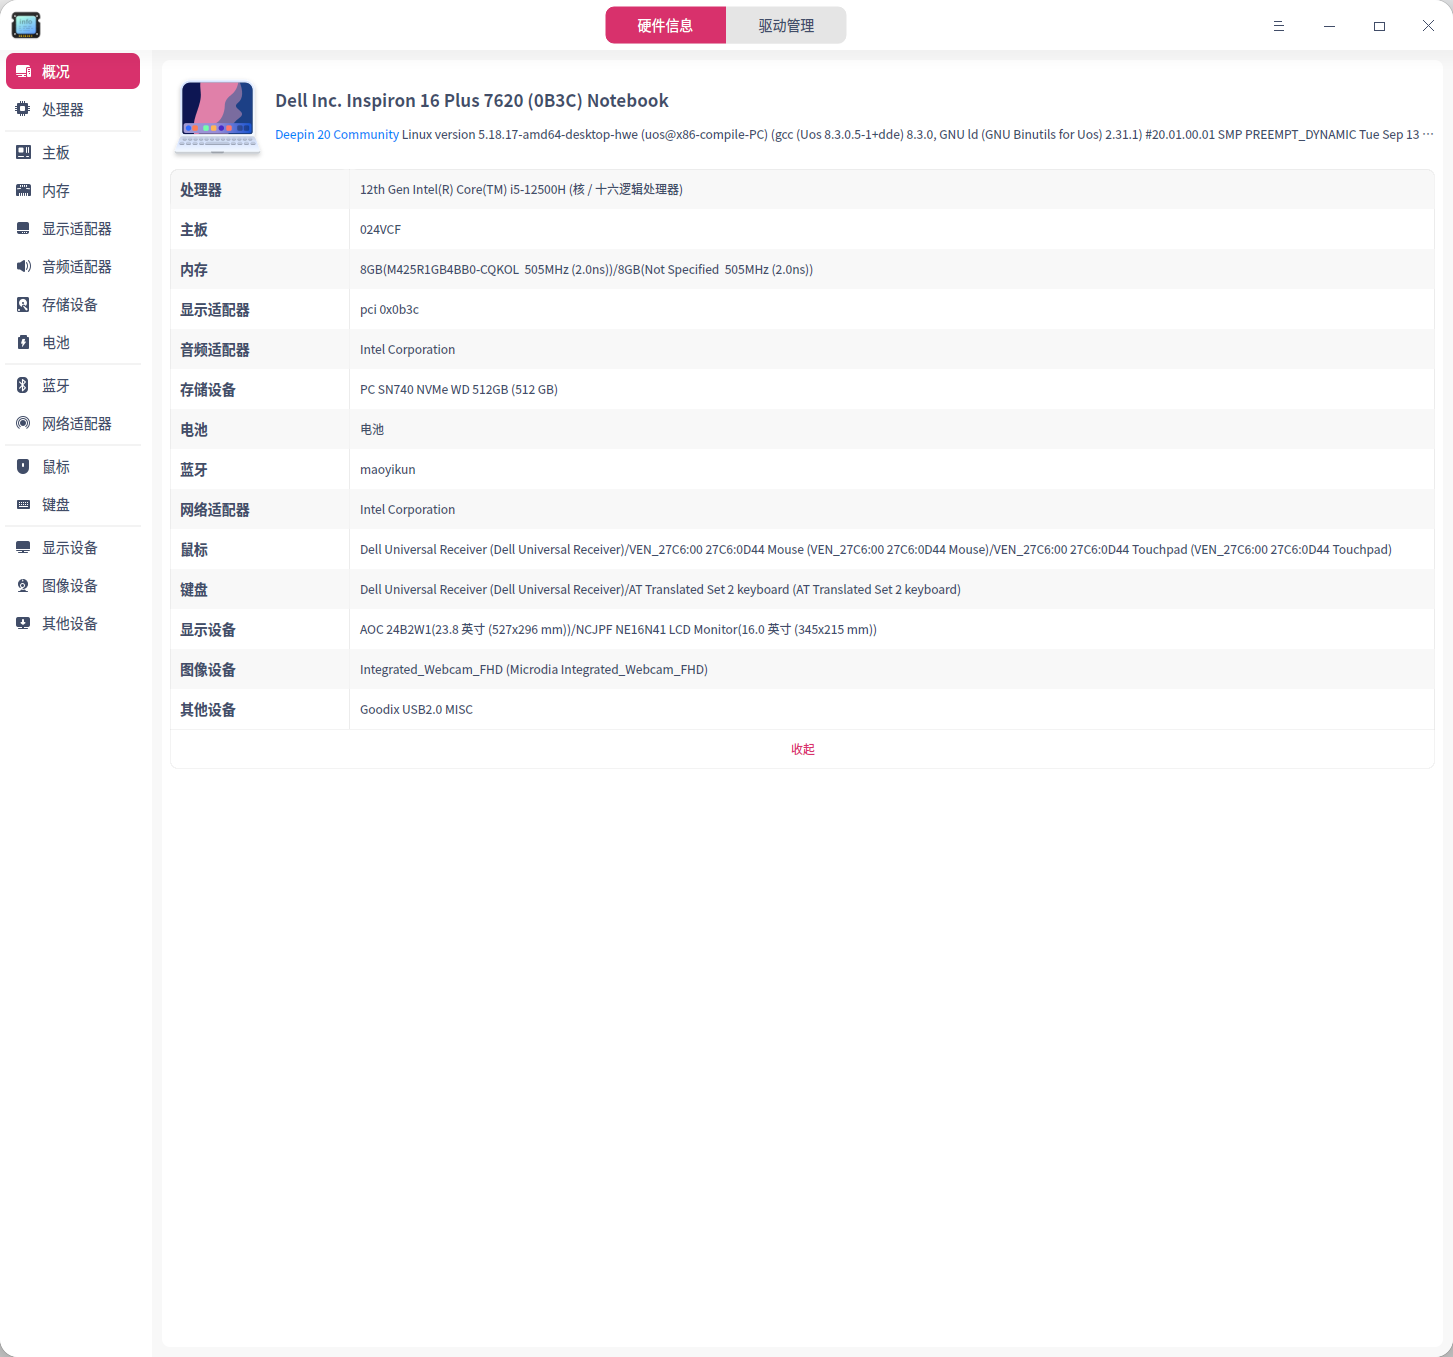This screenshot has width=1453, height=1357.
Task: Select the motherboard value '024VCF'
Action: click(x=380, y=230)
